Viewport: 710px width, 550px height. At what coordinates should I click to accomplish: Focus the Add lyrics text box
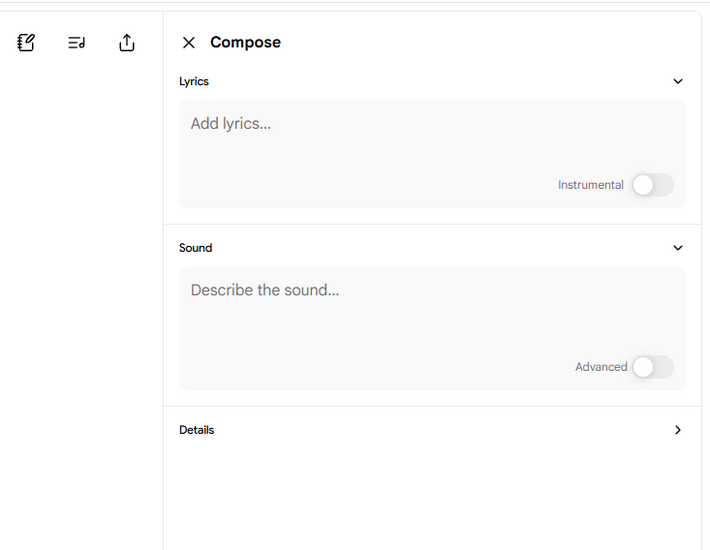432,154
